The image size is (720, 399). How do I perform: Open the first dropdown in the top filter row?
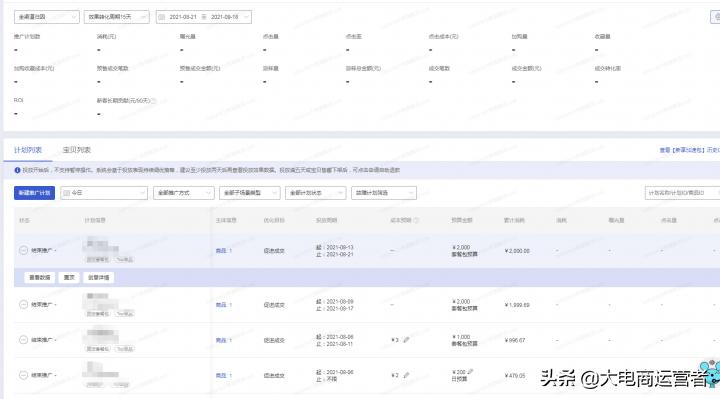point(47,17)
